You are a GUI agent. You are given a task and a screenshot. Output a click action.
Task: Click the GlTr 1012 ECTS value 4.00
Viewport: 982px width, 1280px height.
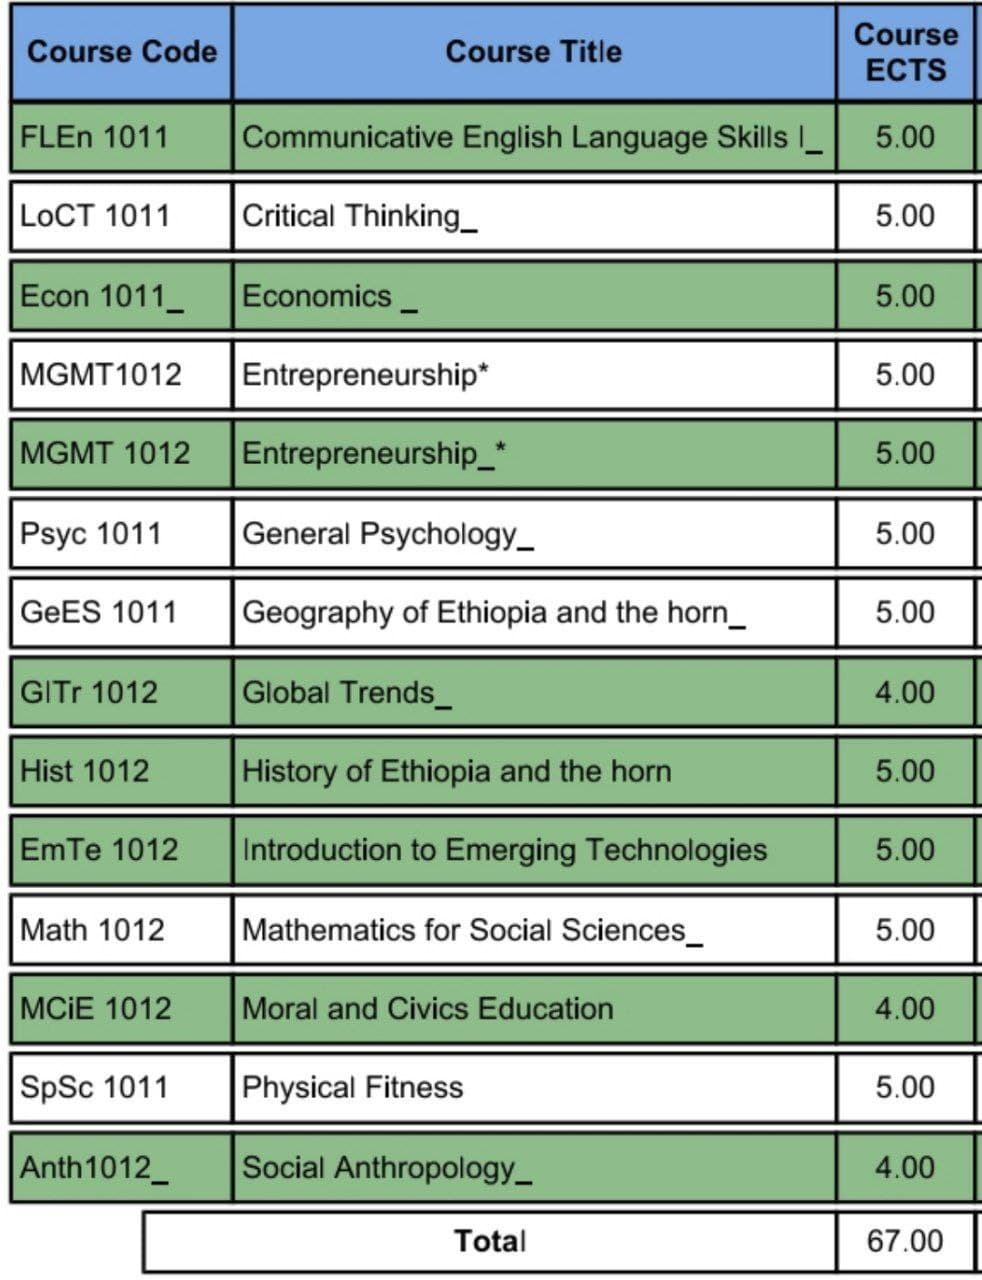[x=905, y=692]
